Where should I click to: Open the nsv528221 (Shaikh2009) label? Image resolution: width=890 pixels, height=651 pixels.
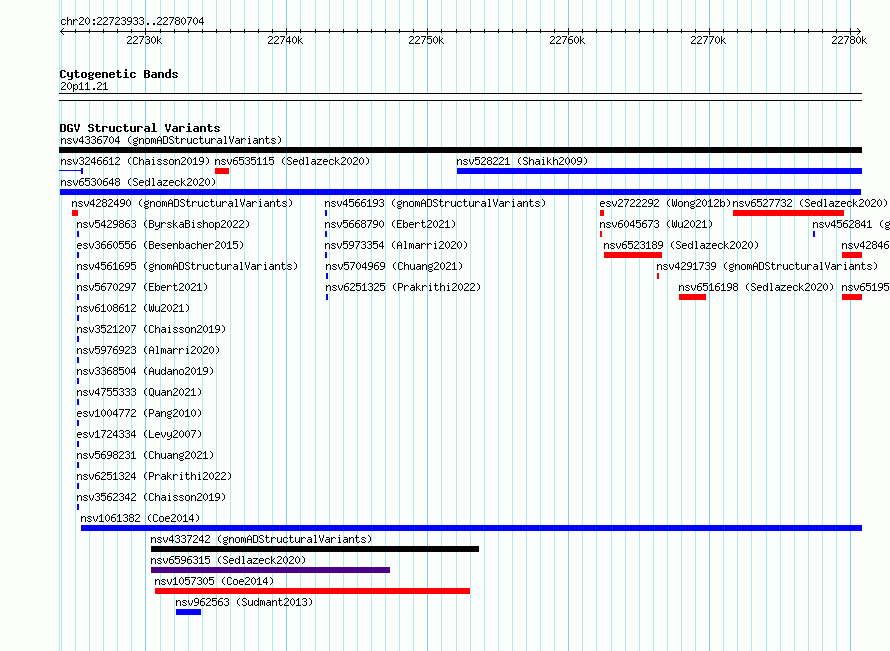[522, 161]
